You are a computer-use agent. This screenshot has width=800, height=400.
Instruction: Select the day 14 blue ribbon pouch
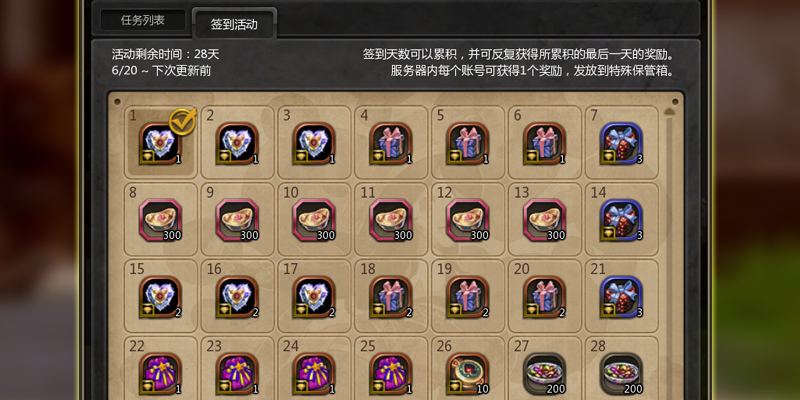pos(621,220)
